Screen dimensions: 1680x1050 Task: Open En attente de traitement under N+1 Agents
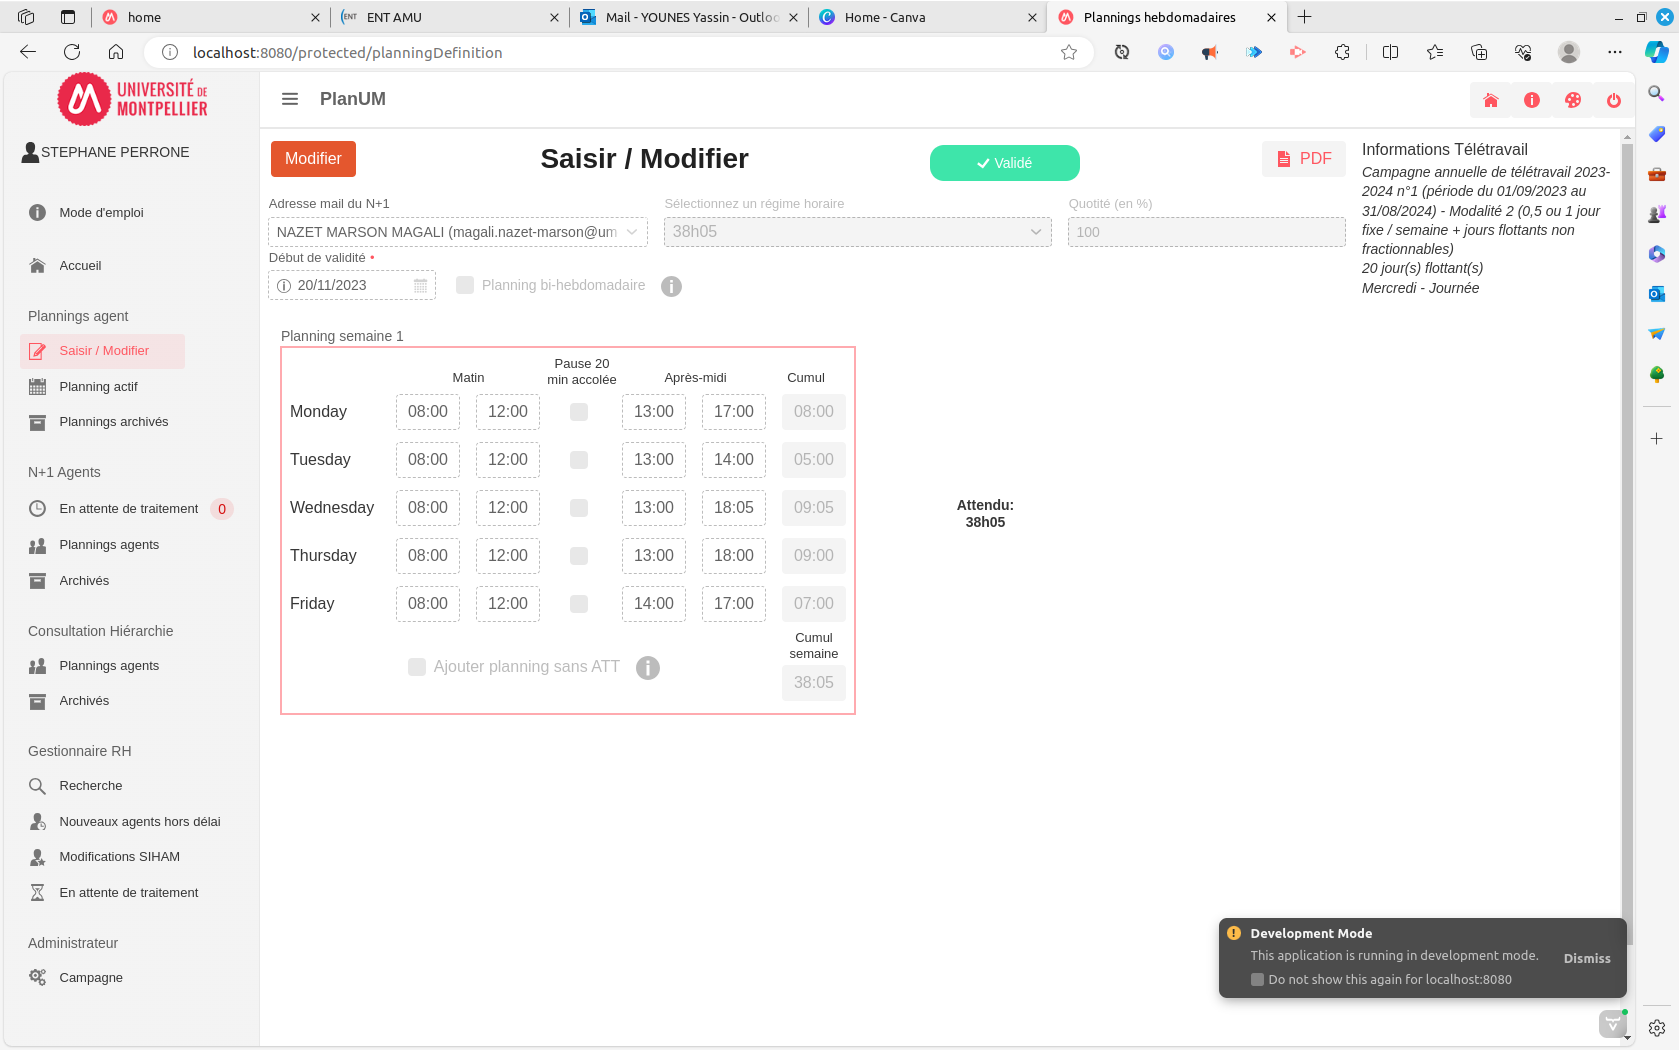(x=129, y=509)
